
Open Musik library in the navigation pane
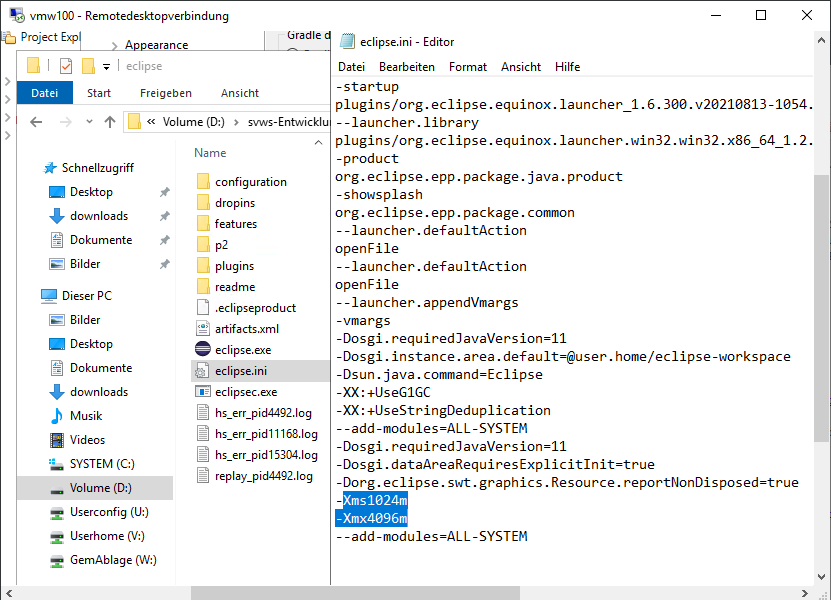point(85,416)
